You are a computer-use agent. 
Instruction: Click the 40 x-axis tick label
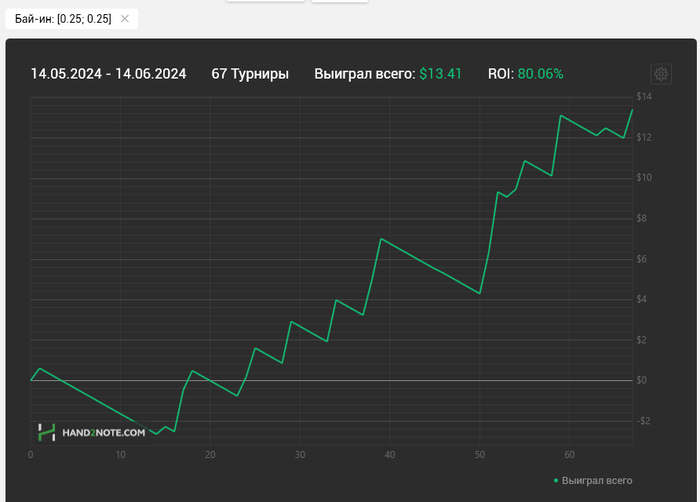point(390,455)
